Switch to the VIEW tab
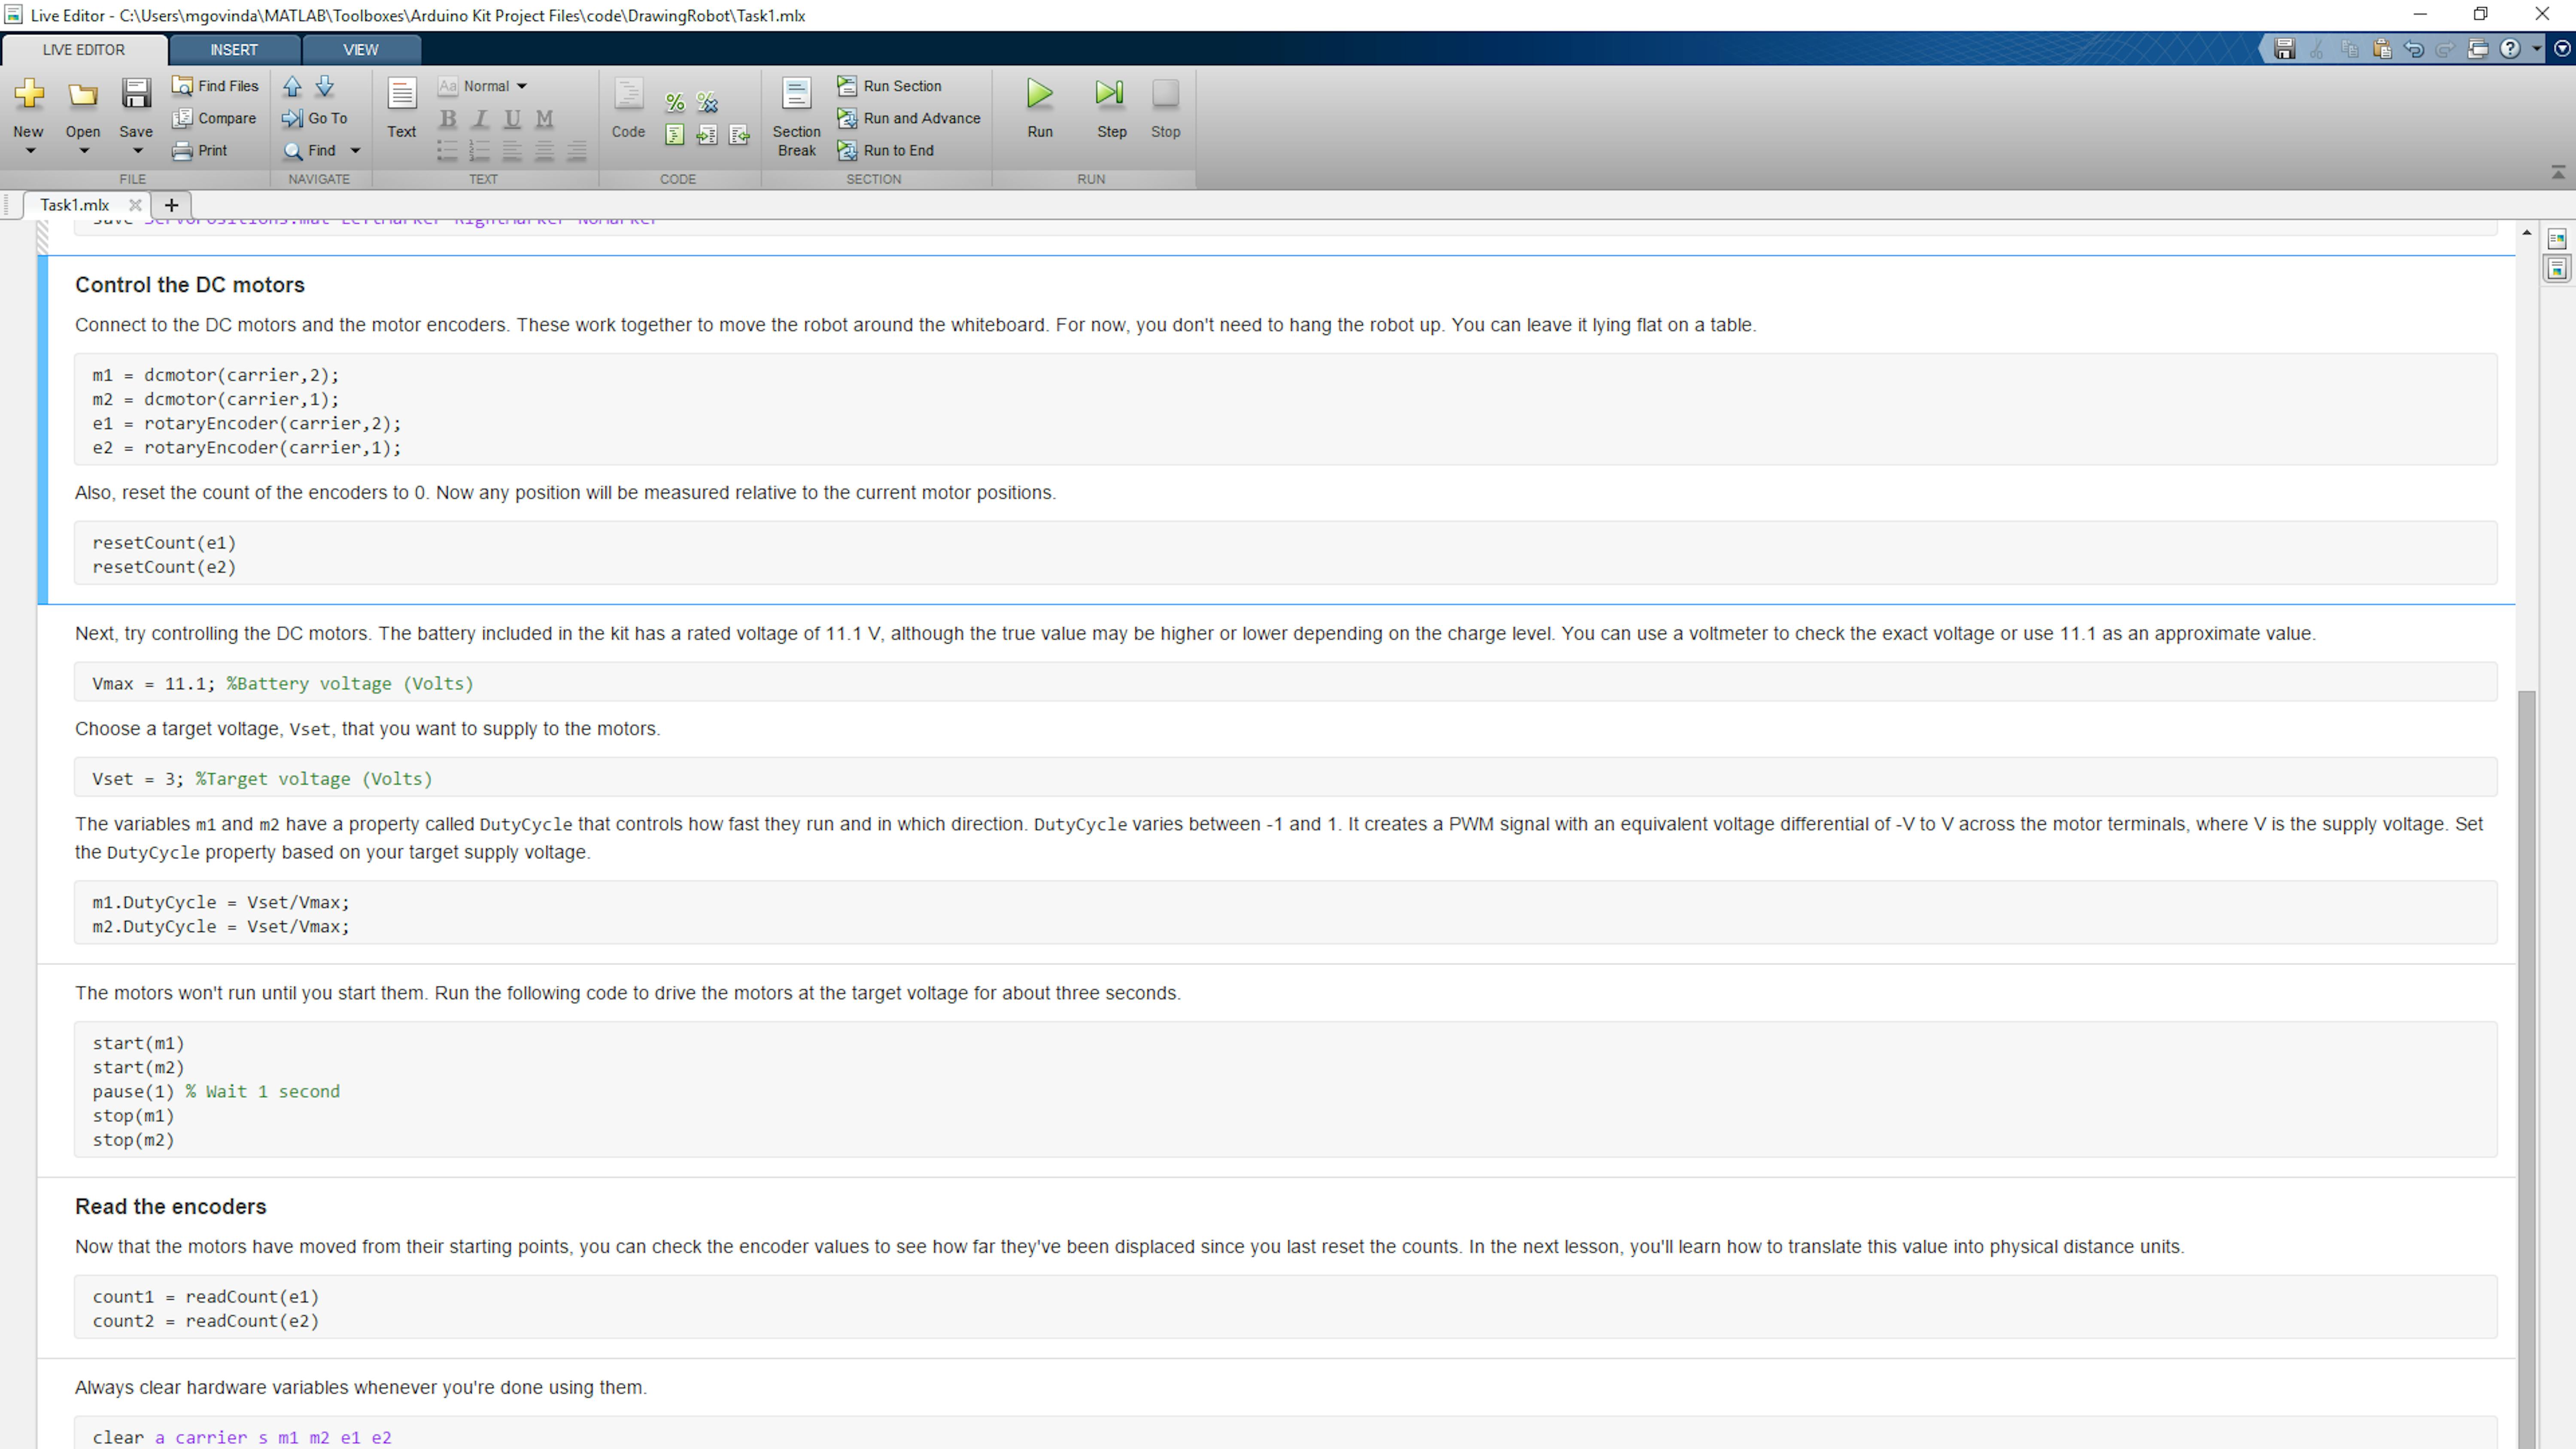Screen dimensions: 2576x1449 pyautogui.click(x=361, y=50)
